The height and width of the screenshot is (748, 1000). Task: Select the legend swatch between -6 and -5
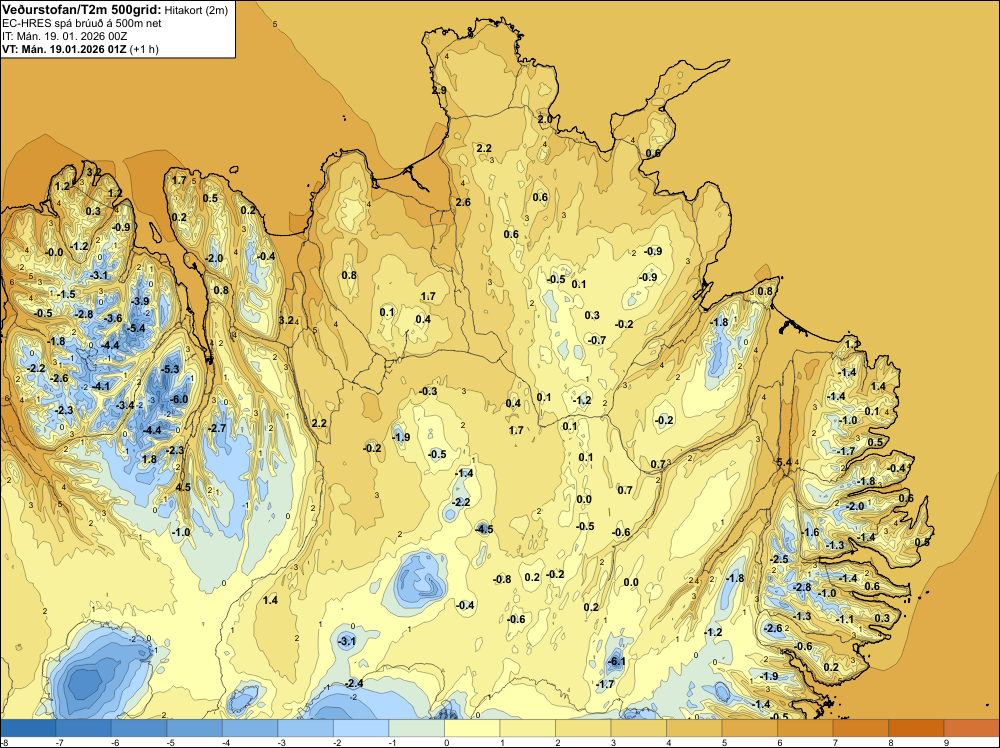coord(139,728)
